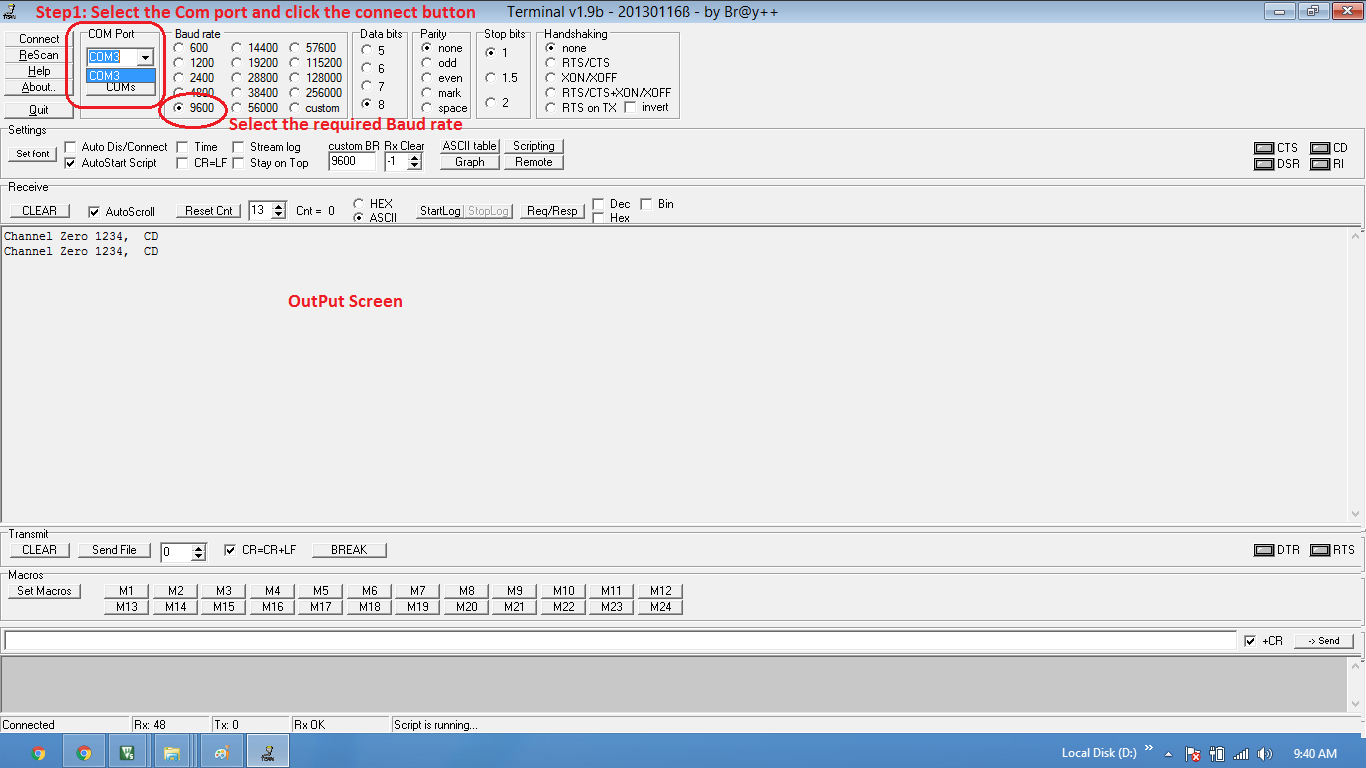Viewport: 1366px width, 768px height.
Task: Click the transmit text input field
Action: [620, 641]
